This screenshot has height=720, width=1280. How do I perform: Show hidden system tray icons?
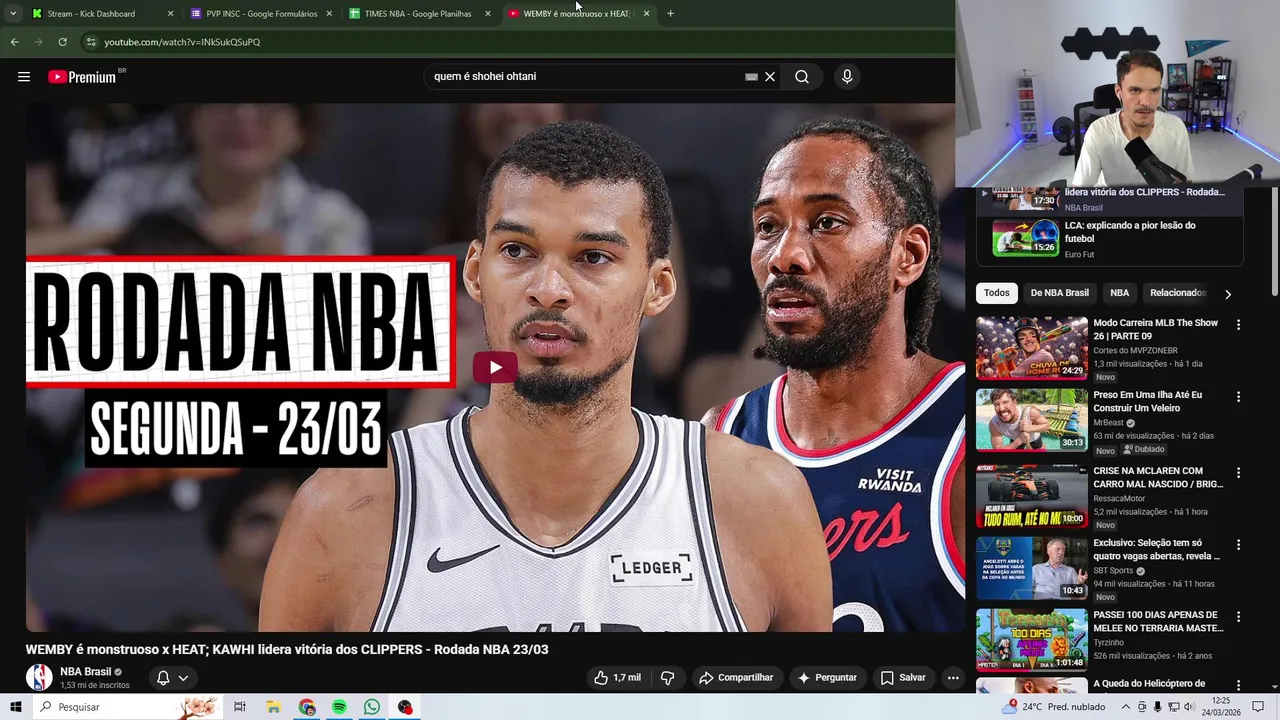pyautogui.click(x=1125, y=707)
